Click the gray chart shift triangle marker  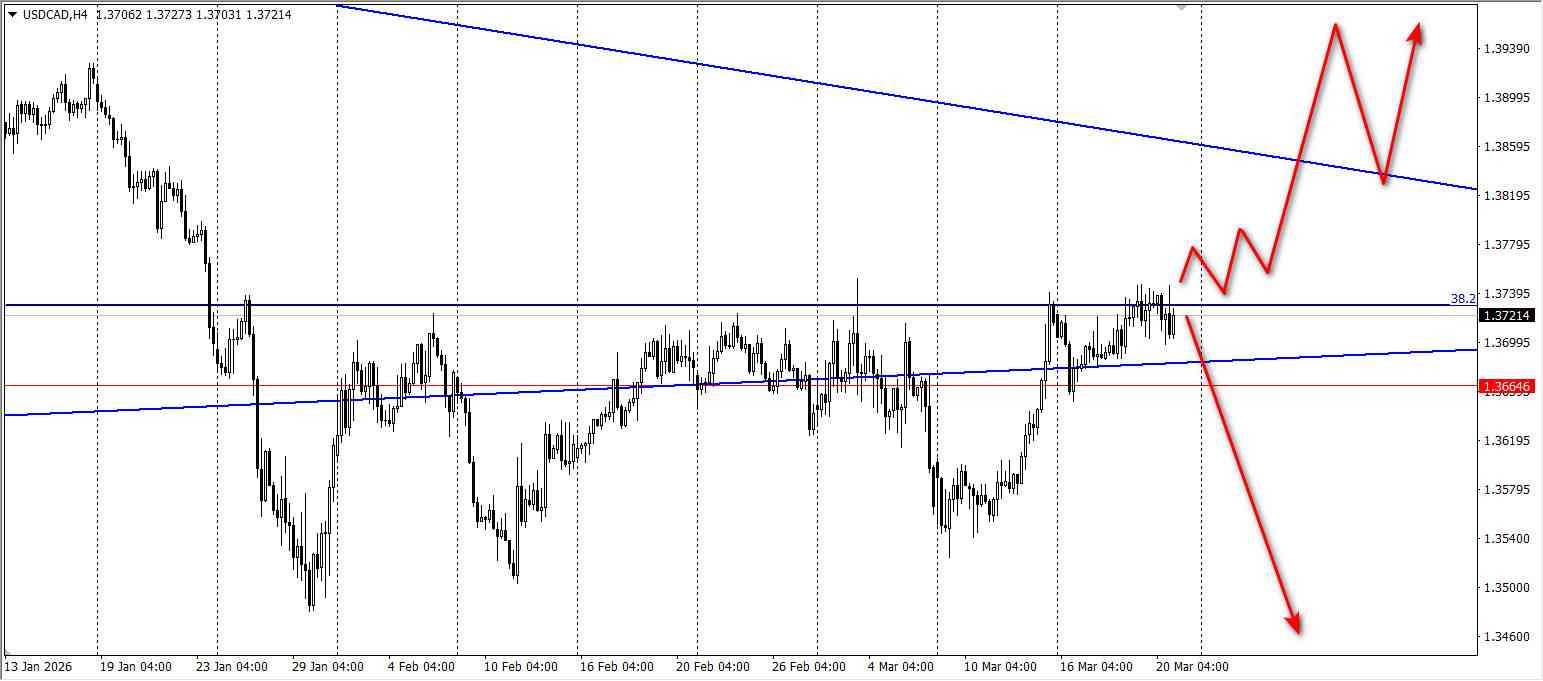click(1182, 7)
